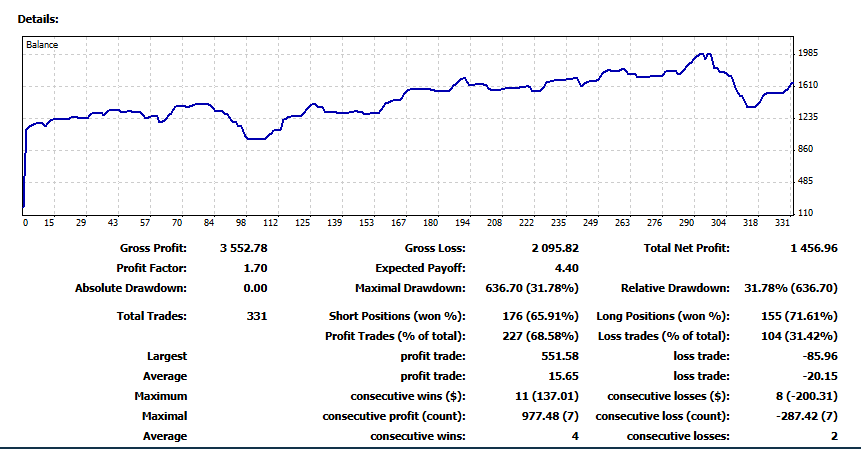The width and height of the screenshot is (861, 449).
Task: Click the Profit Factor value 1.70
Action: [x=255, y=268]
